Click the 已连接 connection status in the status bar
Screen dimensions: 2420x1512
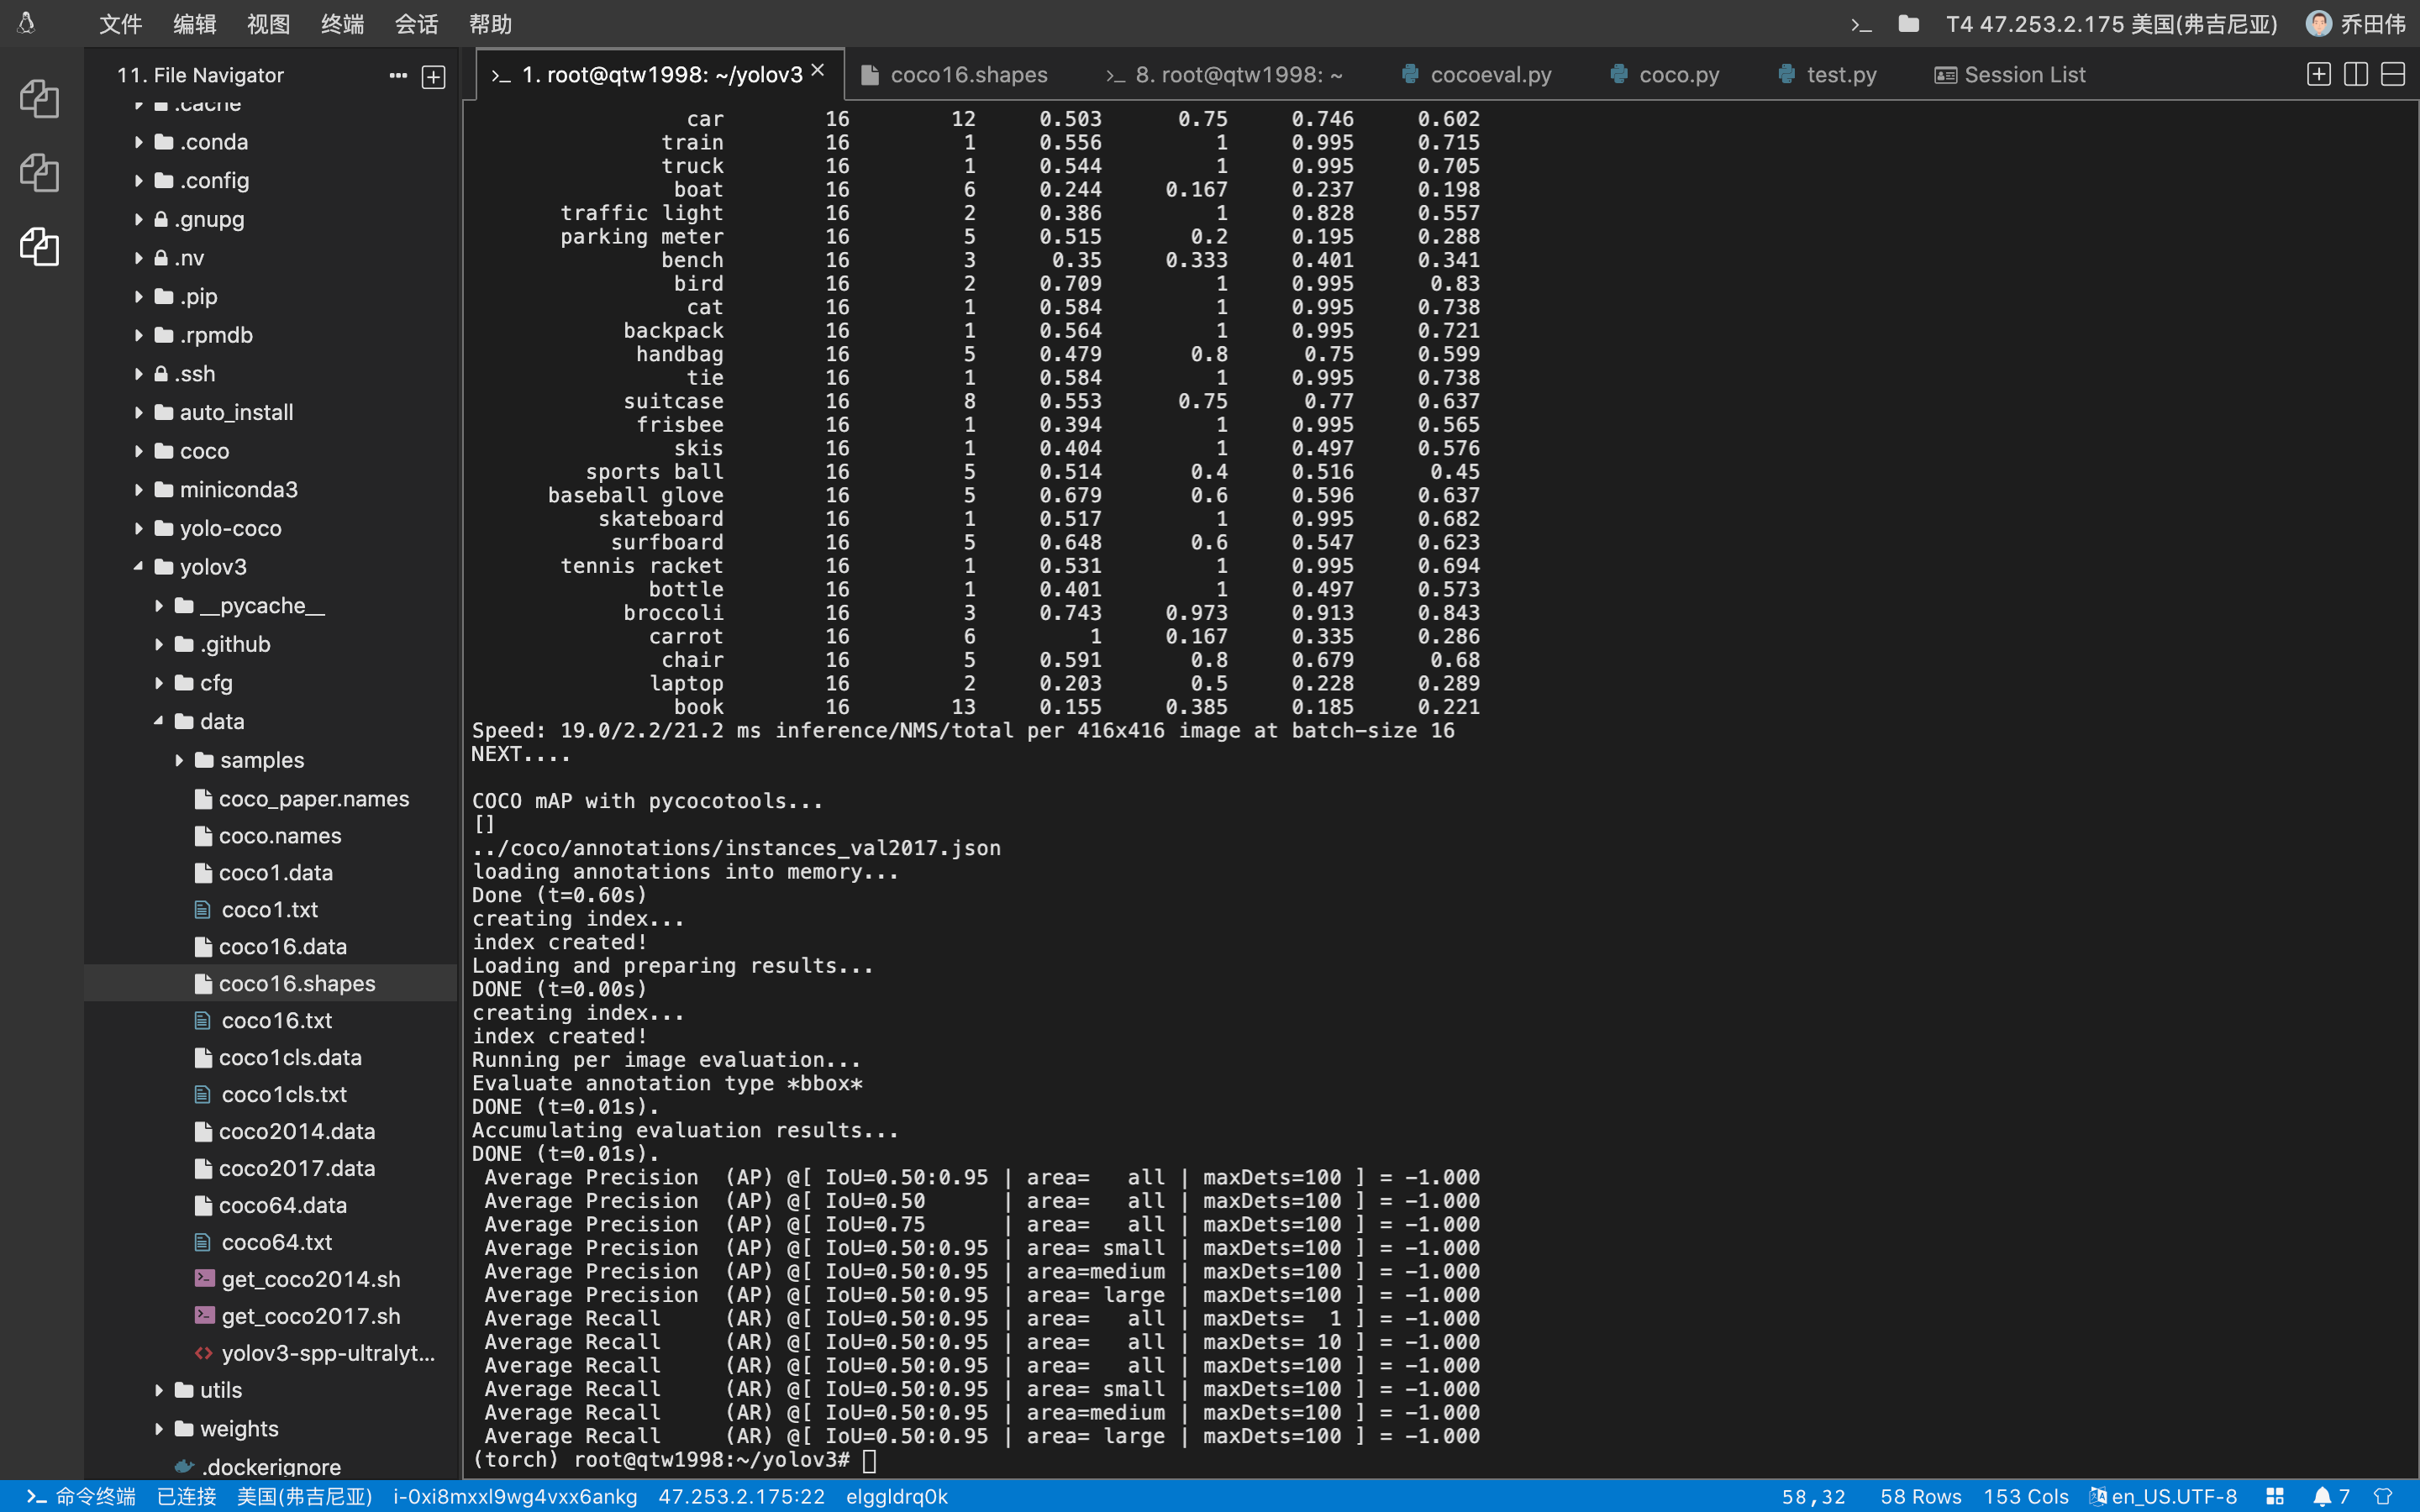click(186, 1496)
